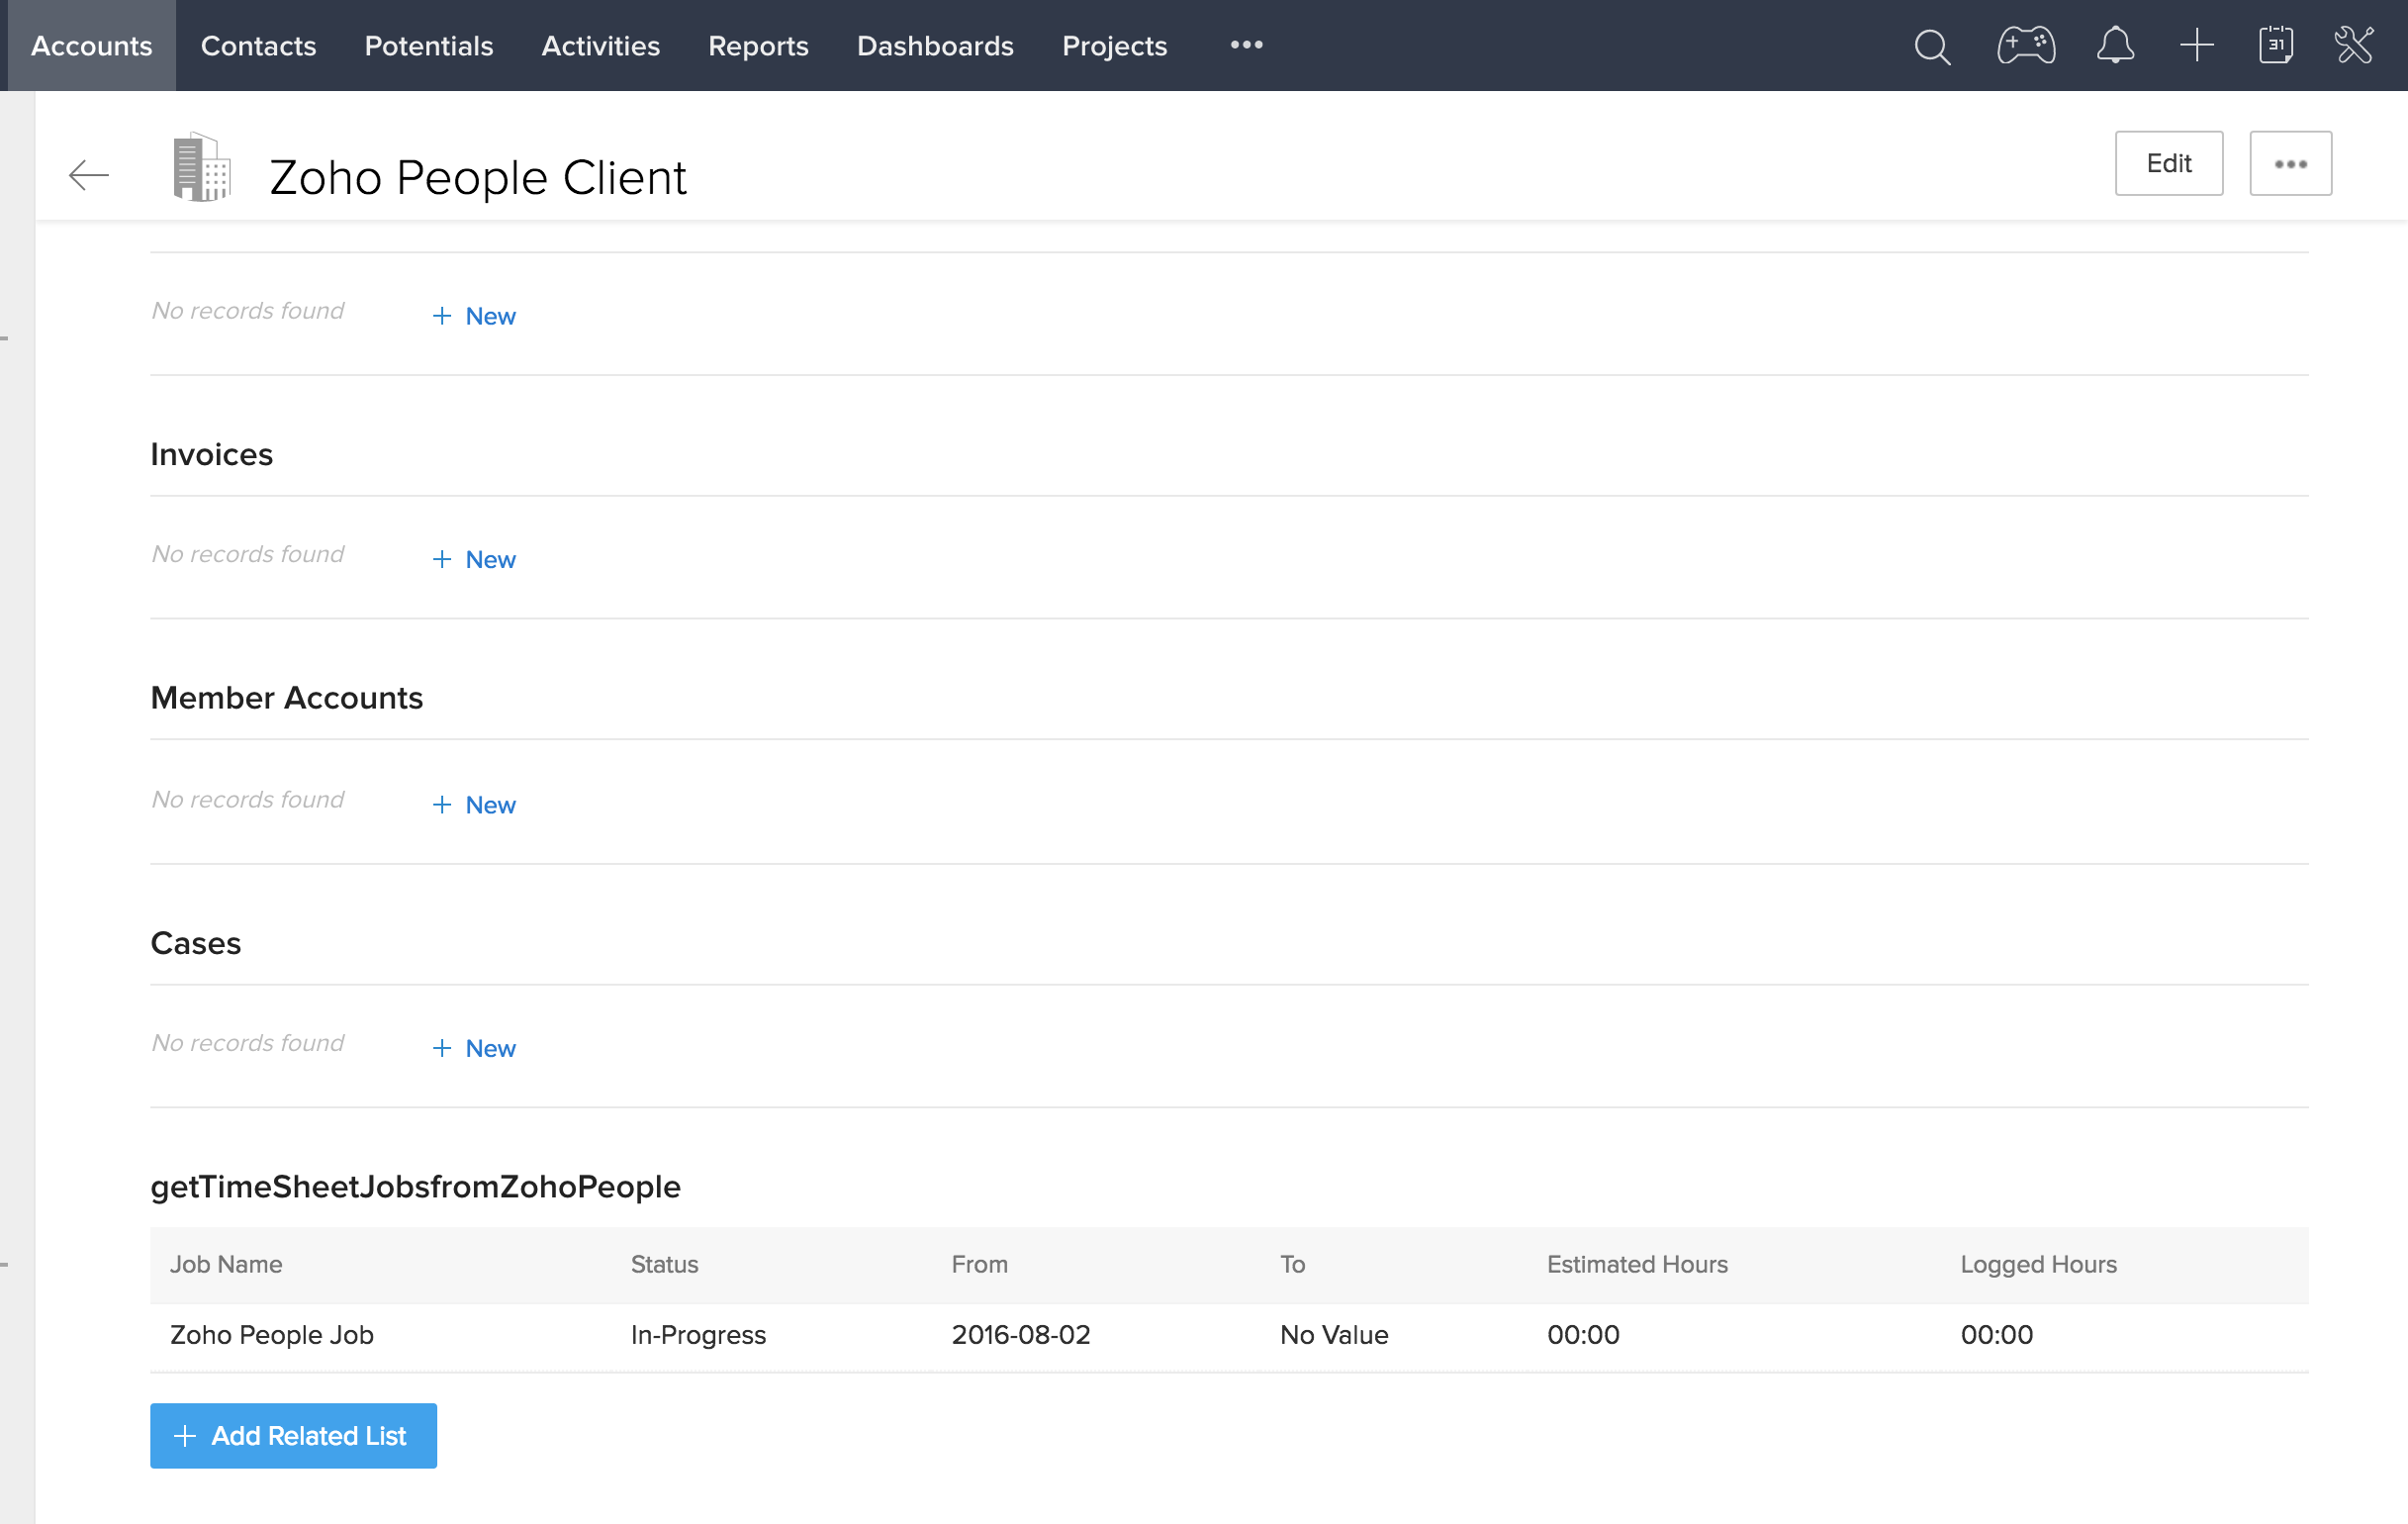
Task: Open more actions ellipsis beside Edit
Action: (2289, 163)
